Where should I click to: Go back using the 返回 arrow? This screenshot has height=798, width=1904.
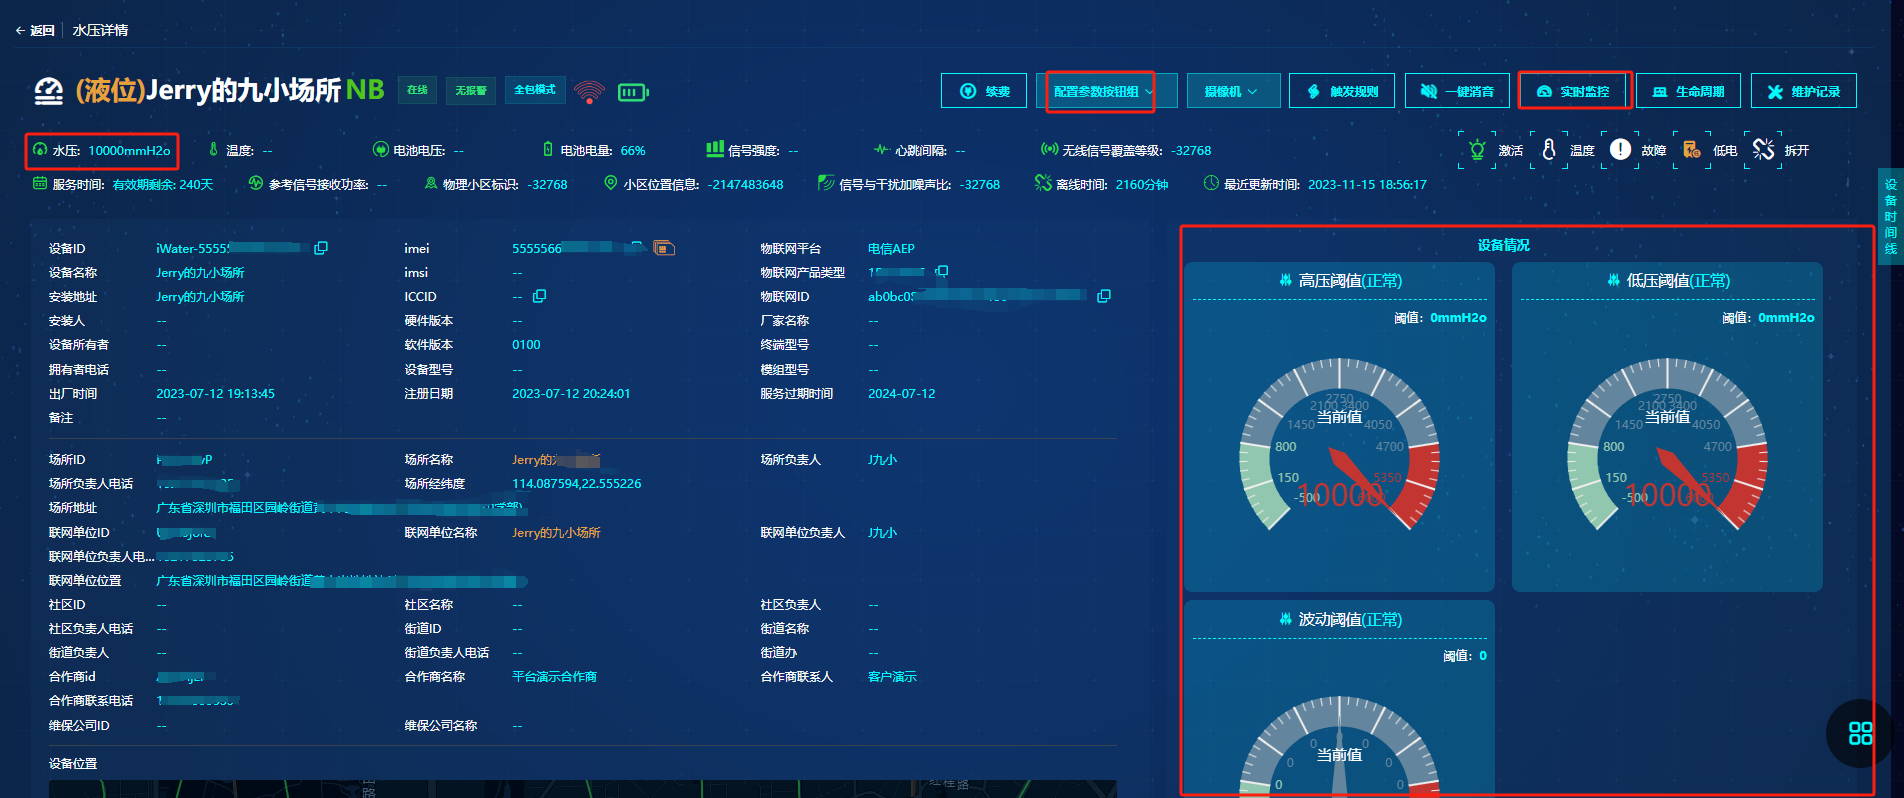coord(35,30)
